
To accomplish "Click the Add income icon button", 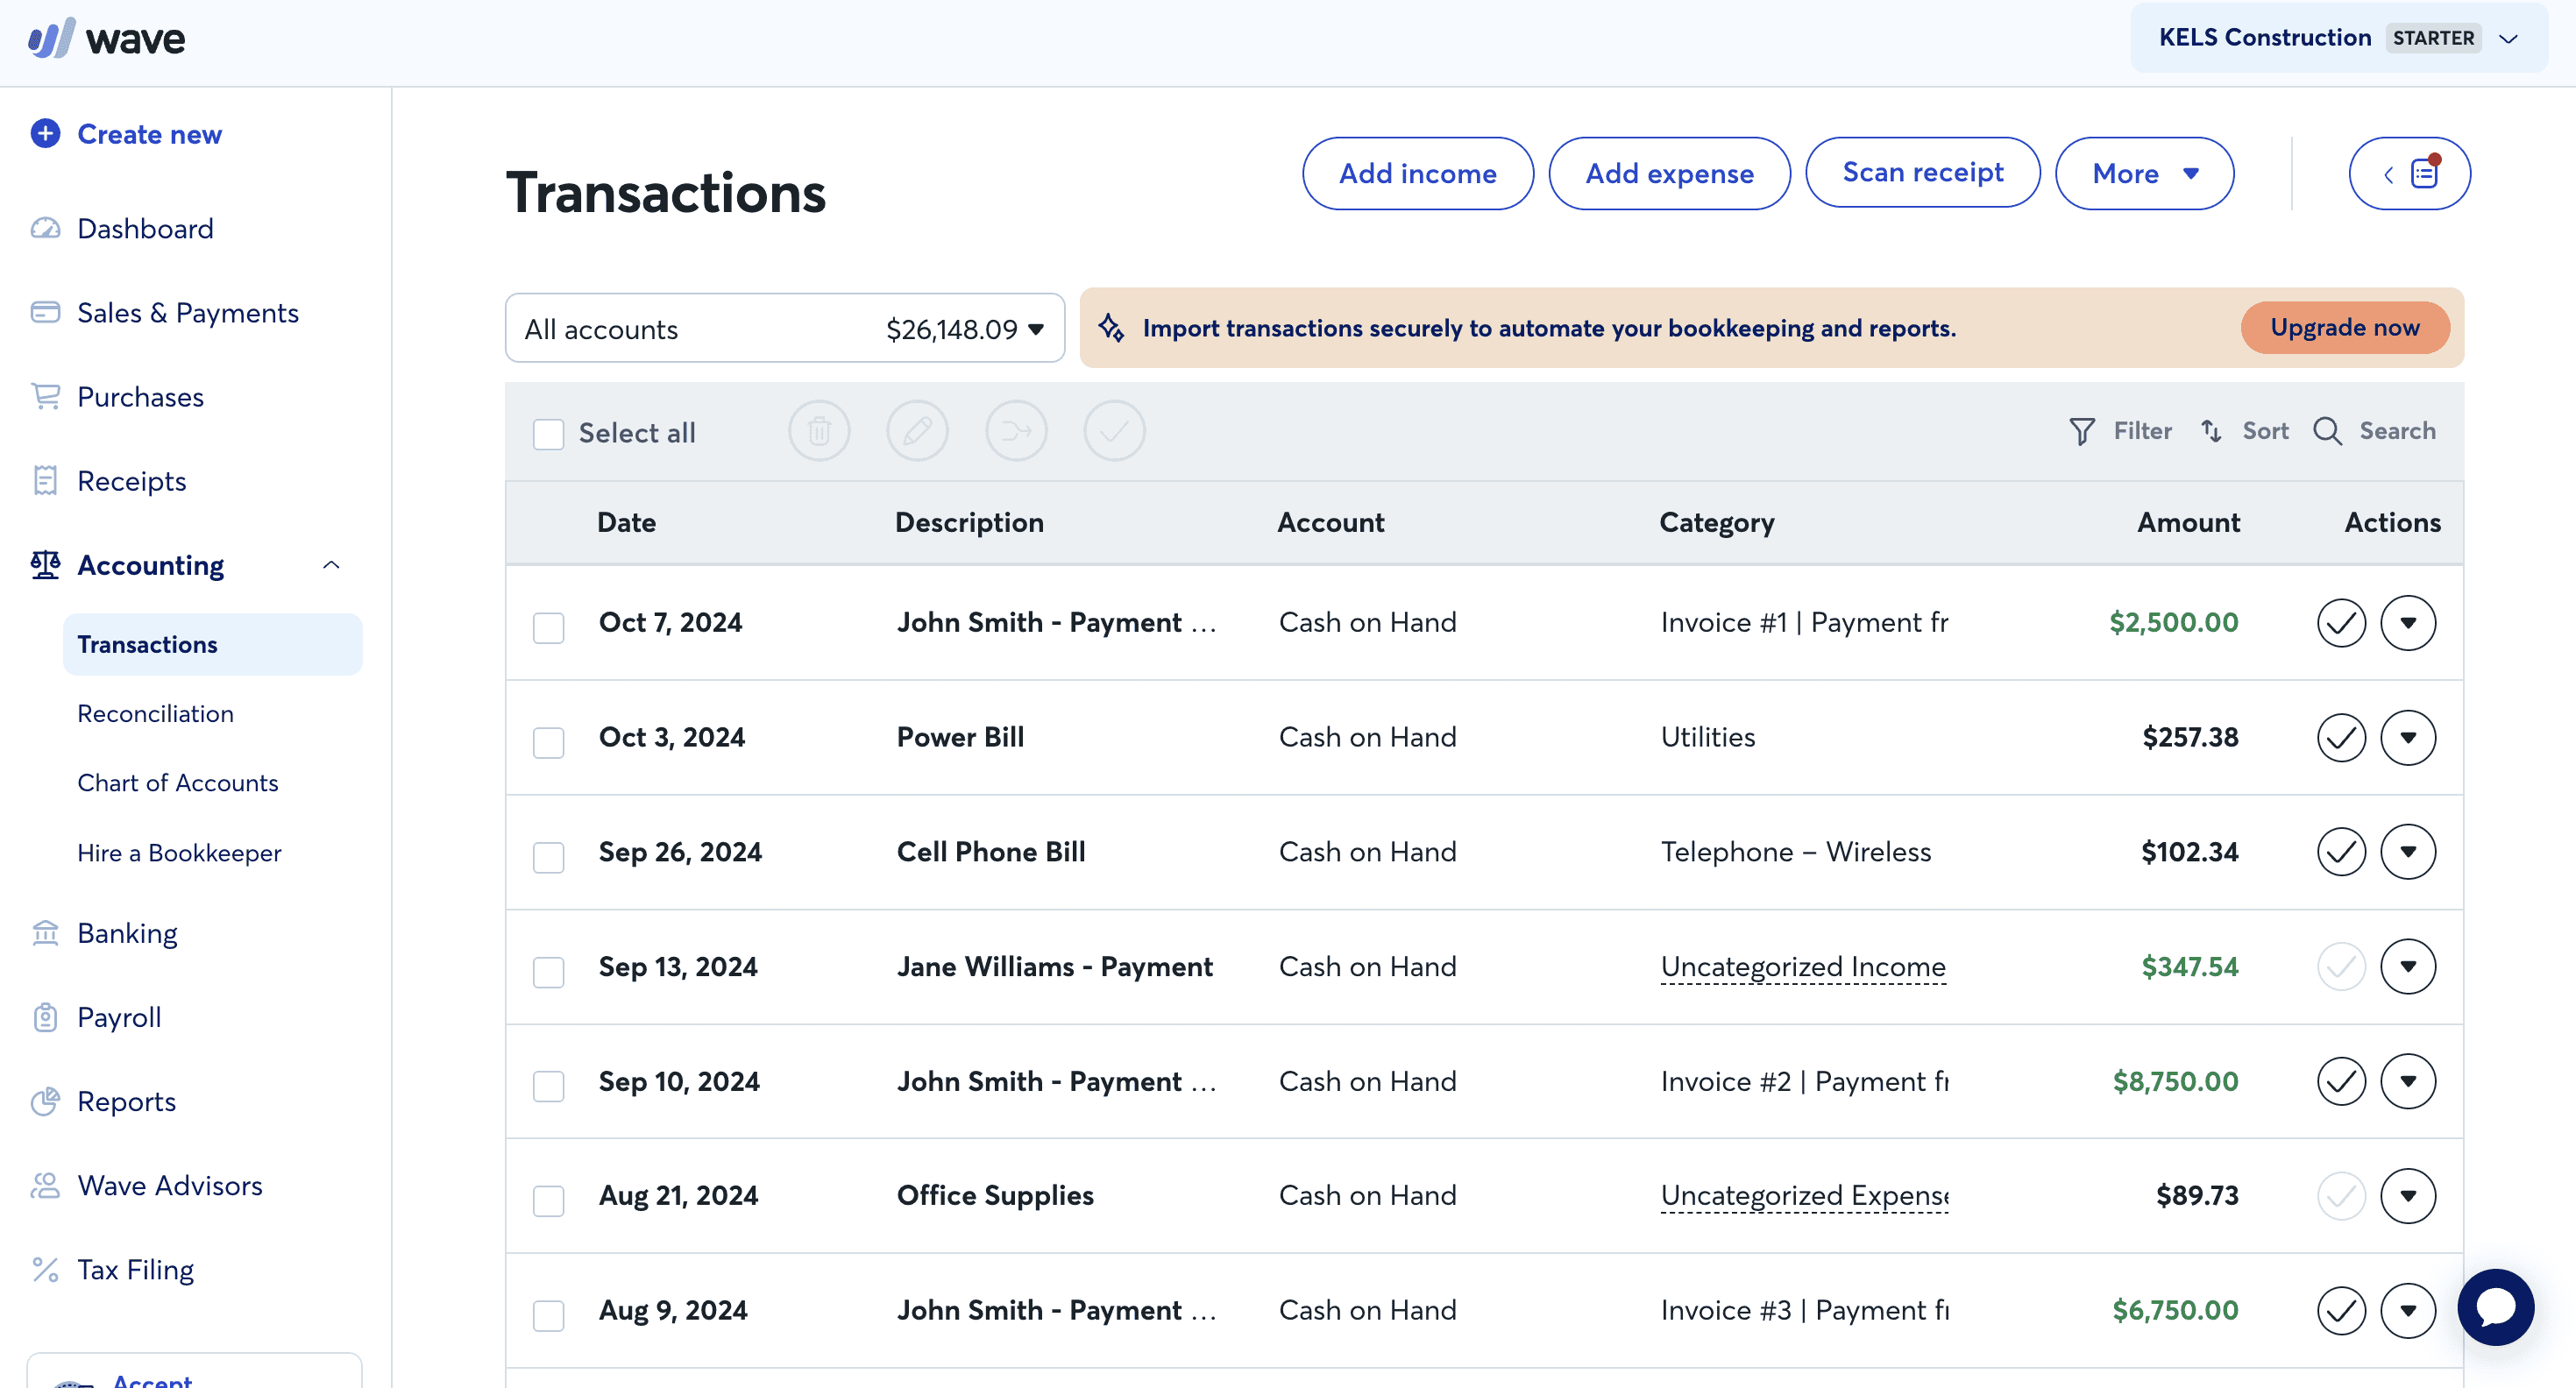I will 1419,173.
